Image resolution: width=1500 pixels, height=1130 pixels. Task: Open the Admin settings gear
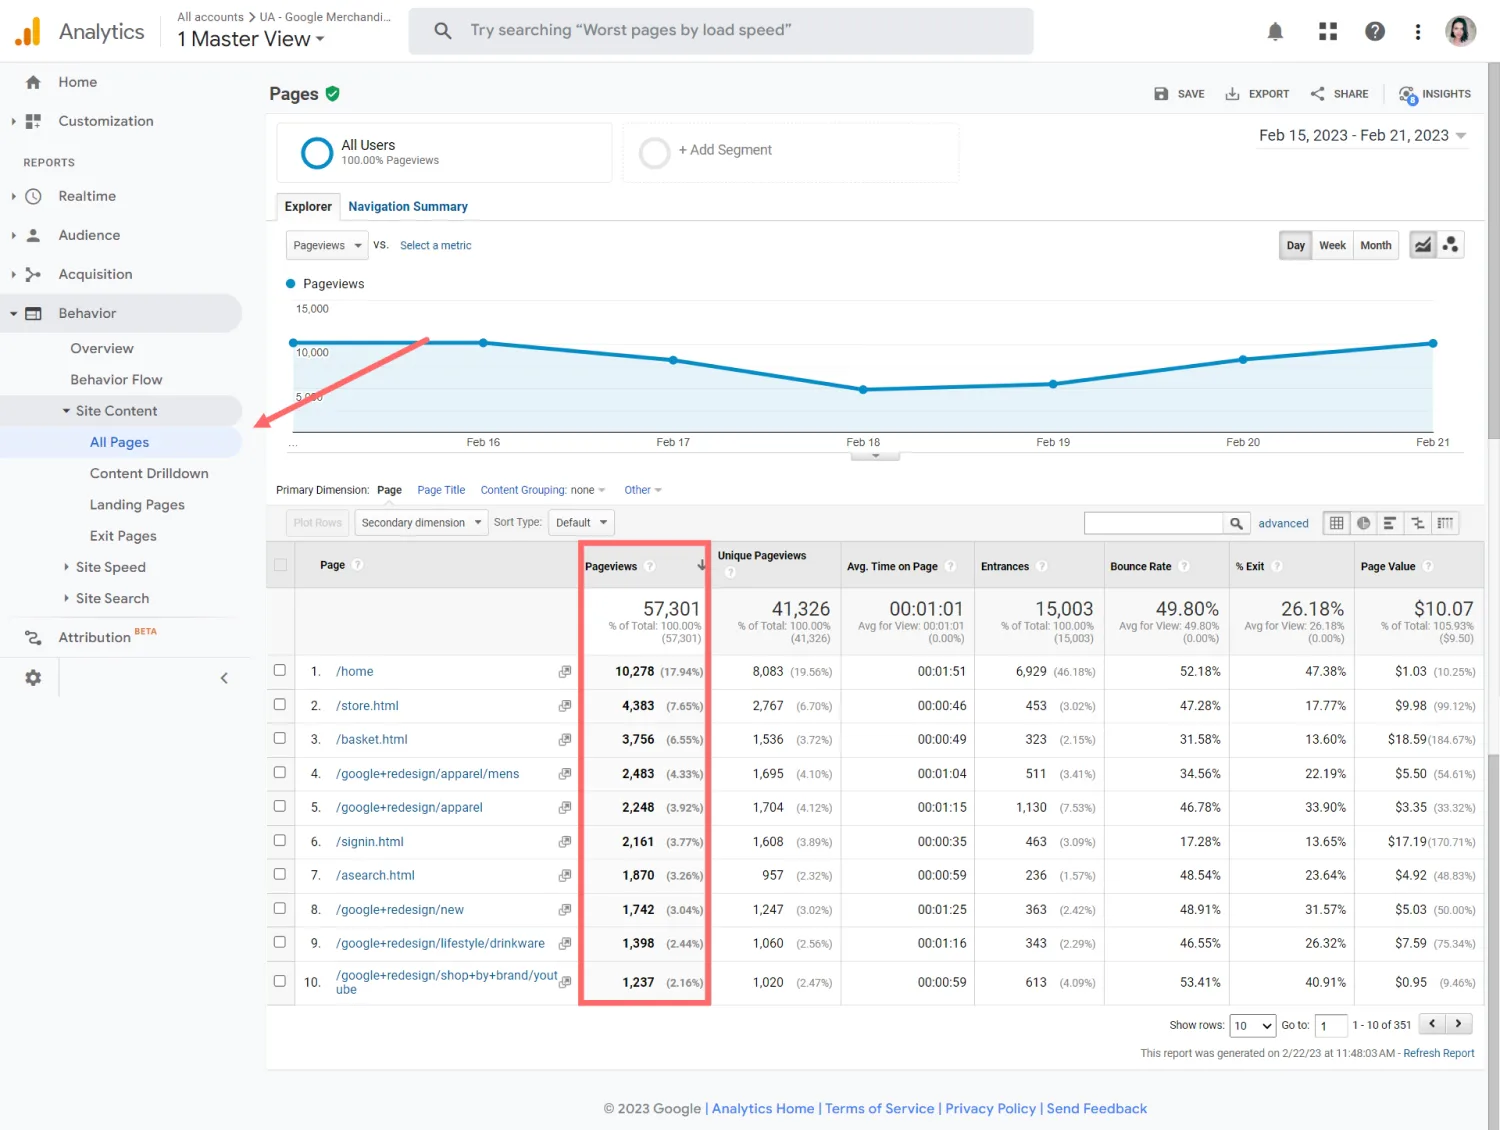(x=33, y=678)
